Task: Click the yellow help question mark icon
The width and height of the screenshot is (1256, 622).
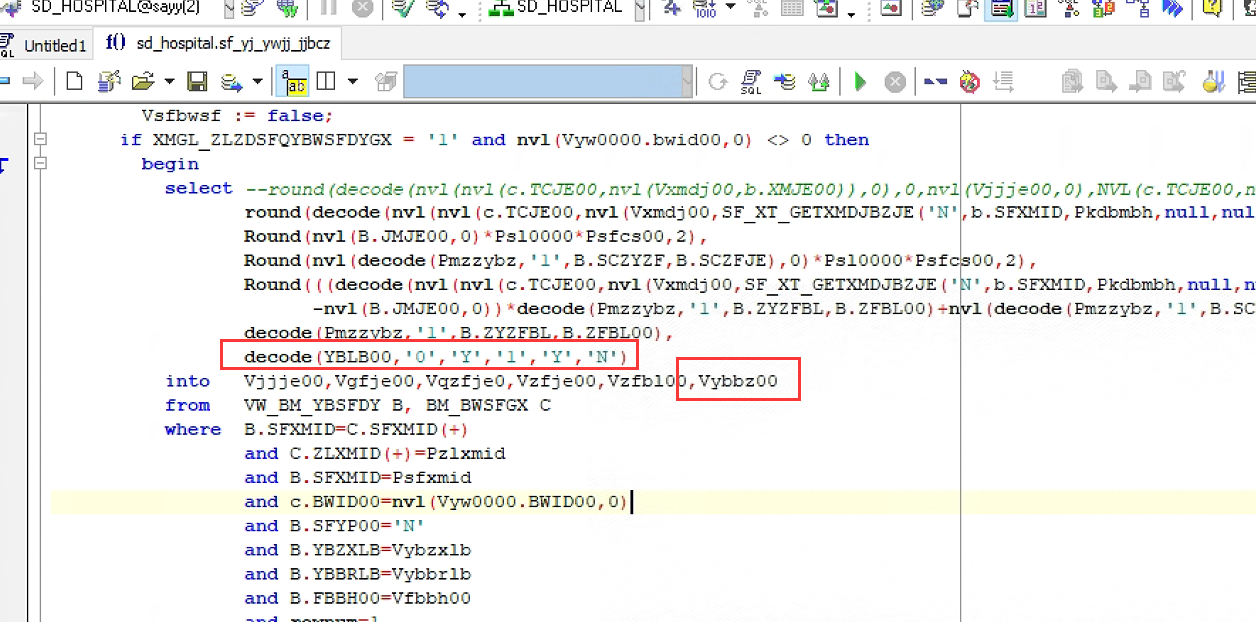Action: pos(1211,9)
